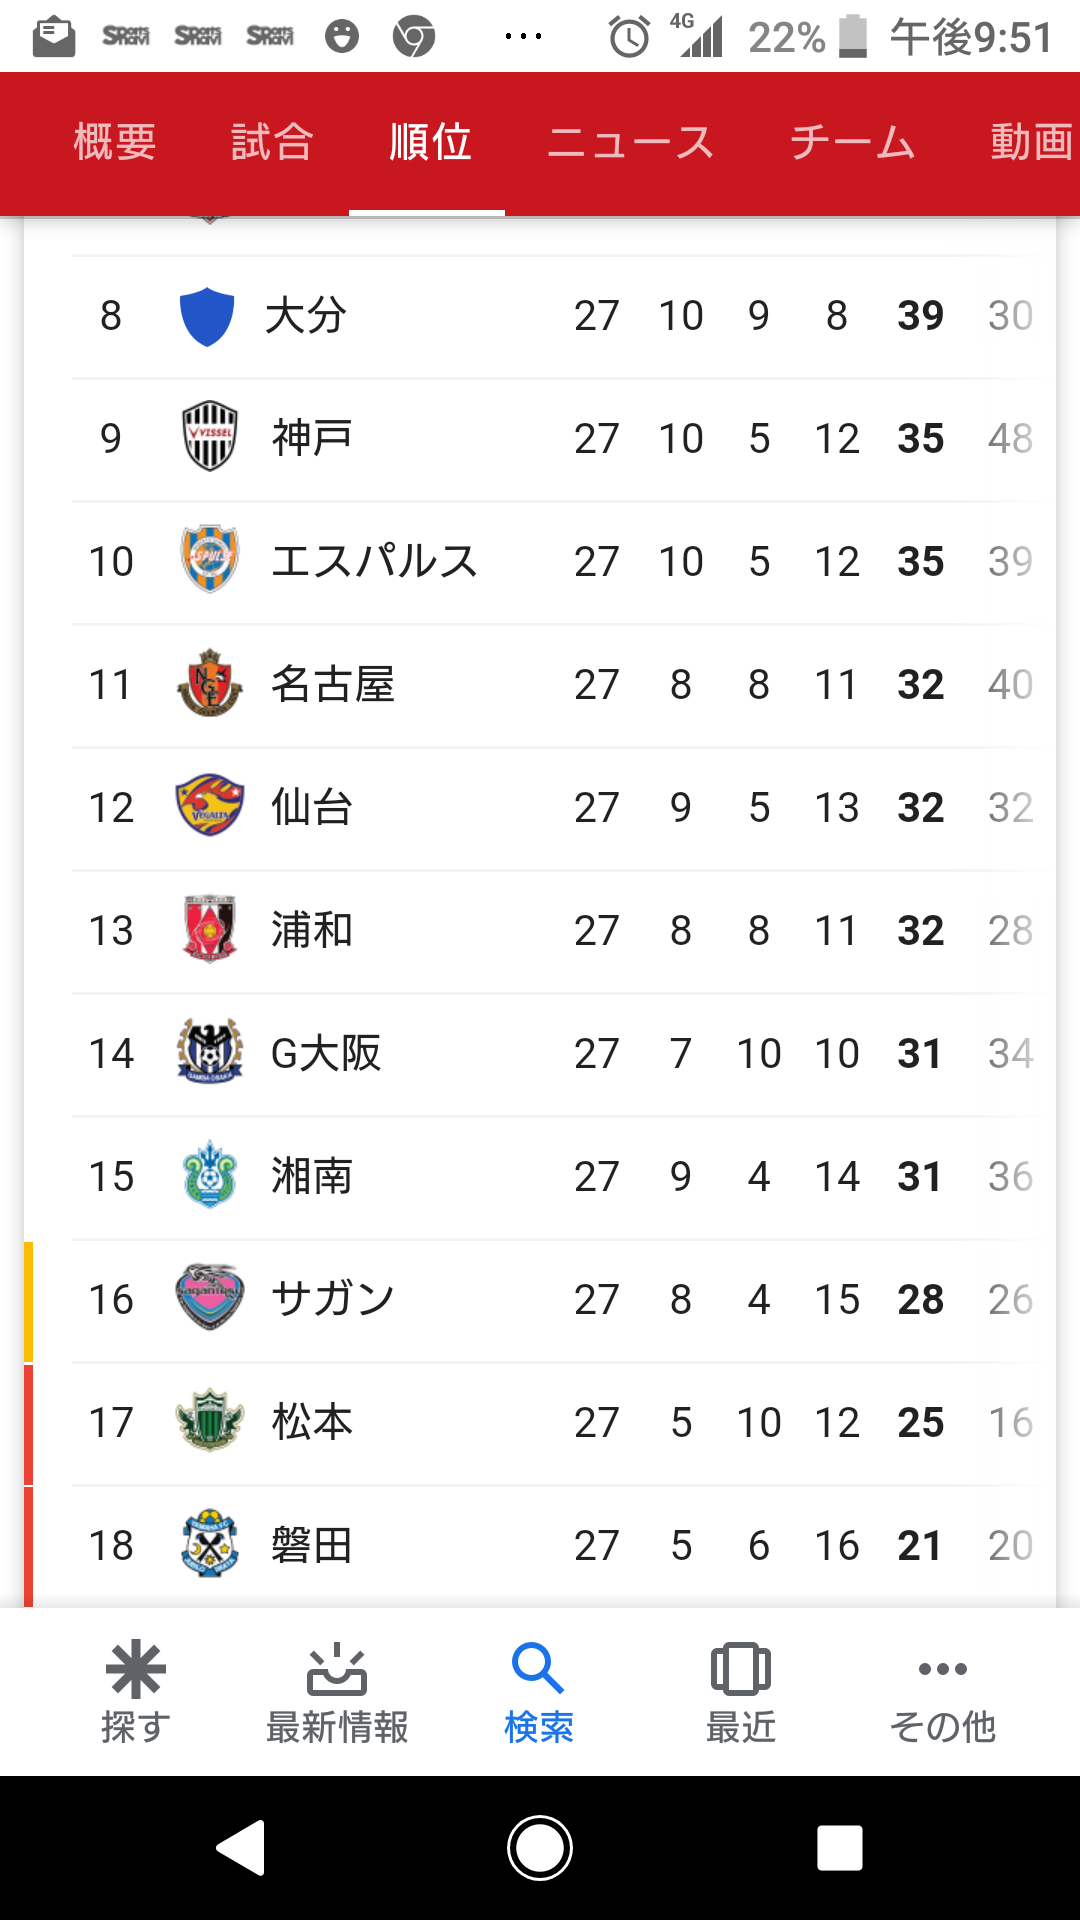The image size is (1080, 1920).
Task: Tap 探す in bottom navigation
Action: (x=136, y=1692)
